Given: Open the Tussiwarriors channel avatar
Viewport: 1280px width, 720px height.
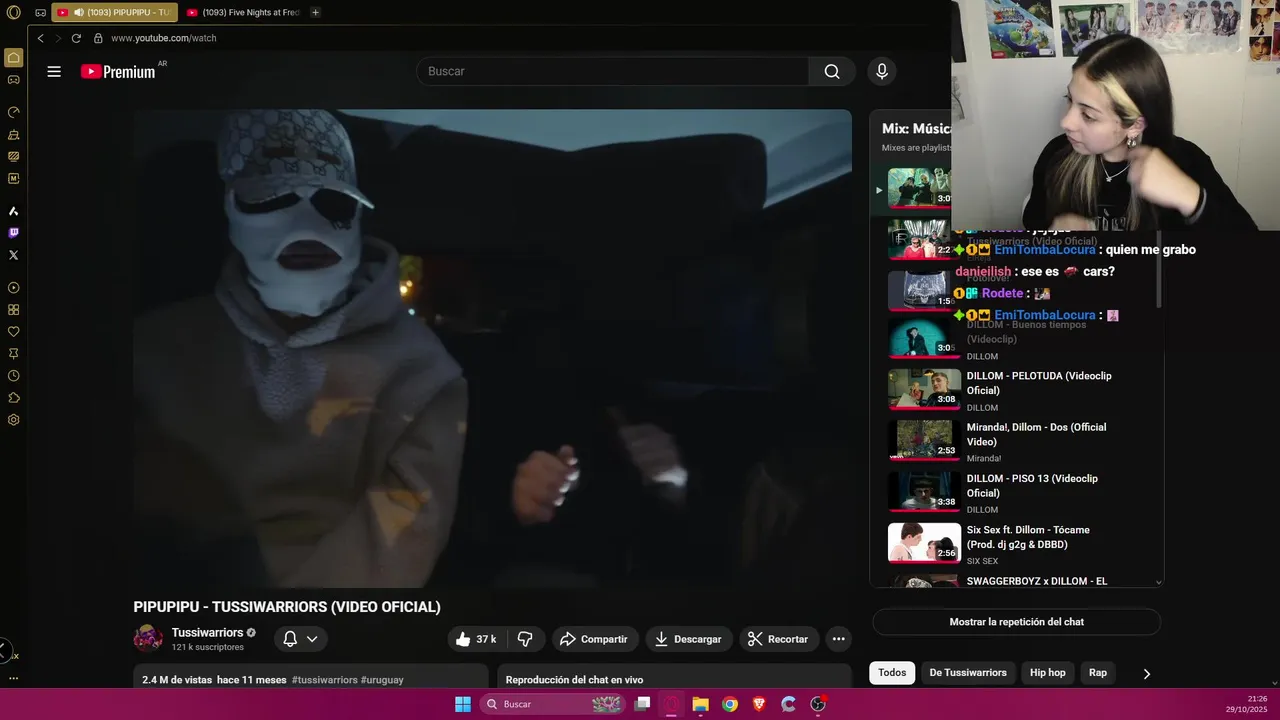Looking at the screenshot, I should (x=148, y=638).
